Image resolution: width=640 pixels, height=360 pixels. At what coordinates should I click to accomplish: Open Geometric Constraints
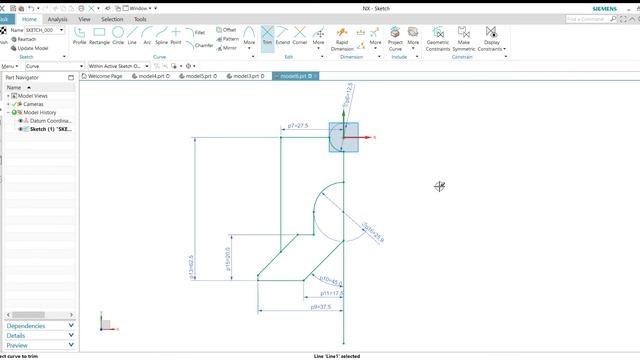coord(438,39)
